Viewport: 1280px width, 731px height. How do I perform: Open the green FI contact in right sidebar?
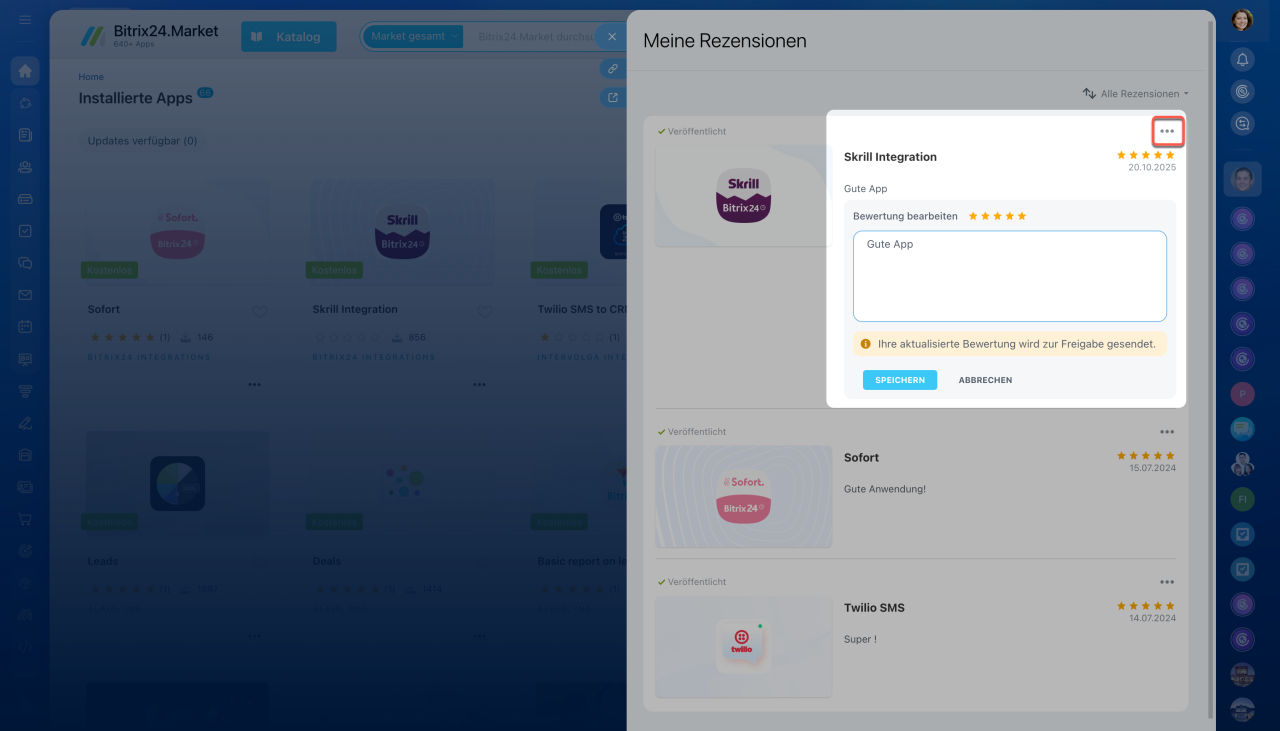pos(1242,498)
